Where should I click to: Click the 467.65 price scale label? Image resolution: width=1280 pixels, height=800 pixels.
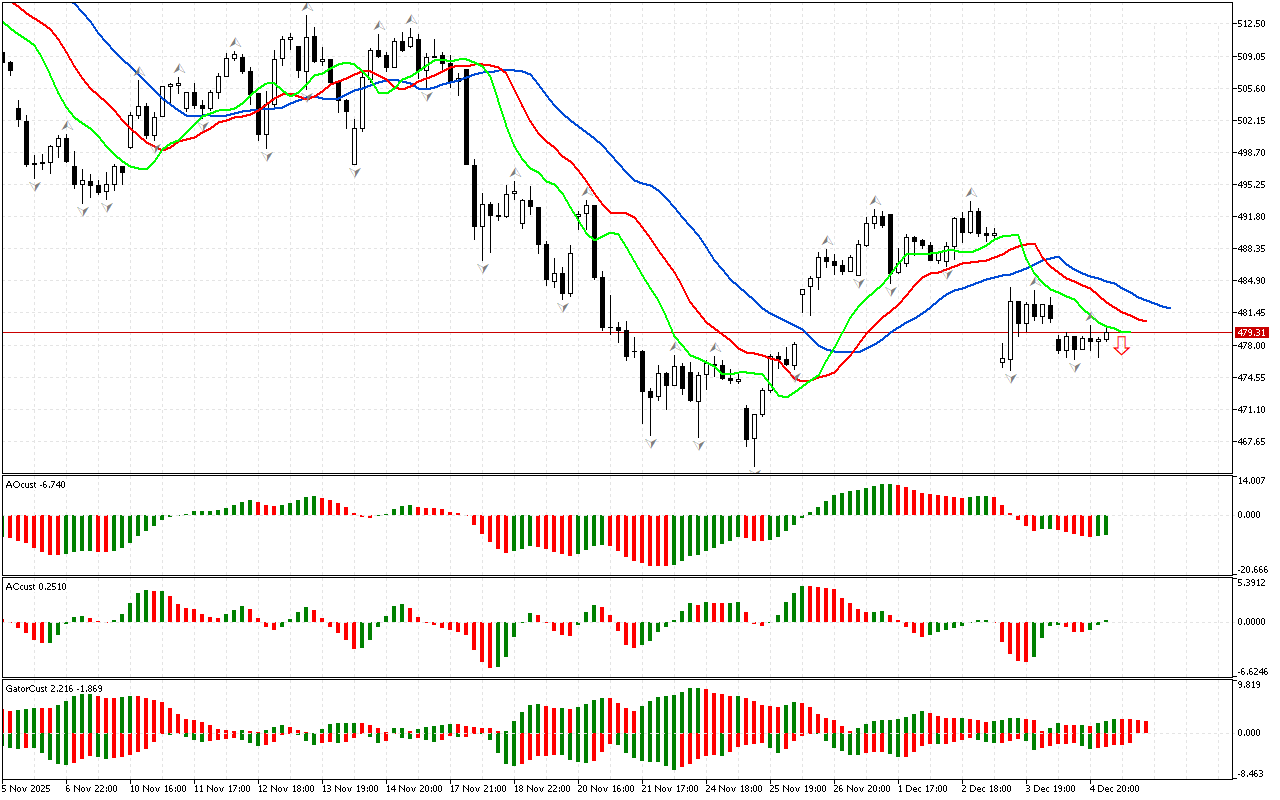[x=1252, y=441]
